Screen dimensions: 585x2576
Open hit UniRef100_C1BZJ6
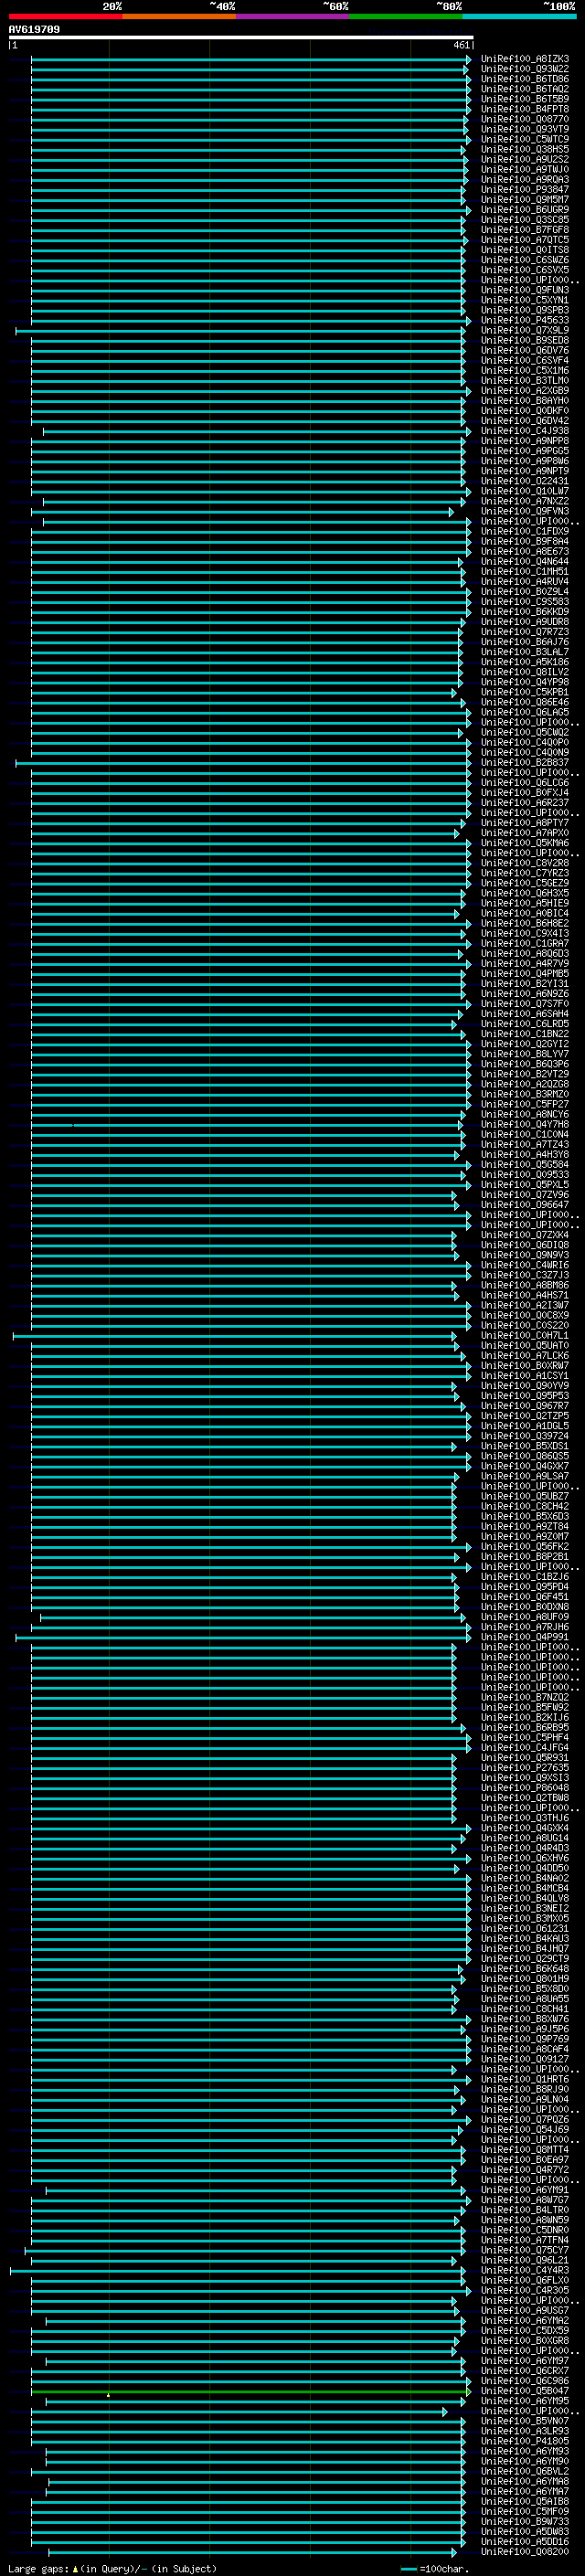tap(524, 1577)
